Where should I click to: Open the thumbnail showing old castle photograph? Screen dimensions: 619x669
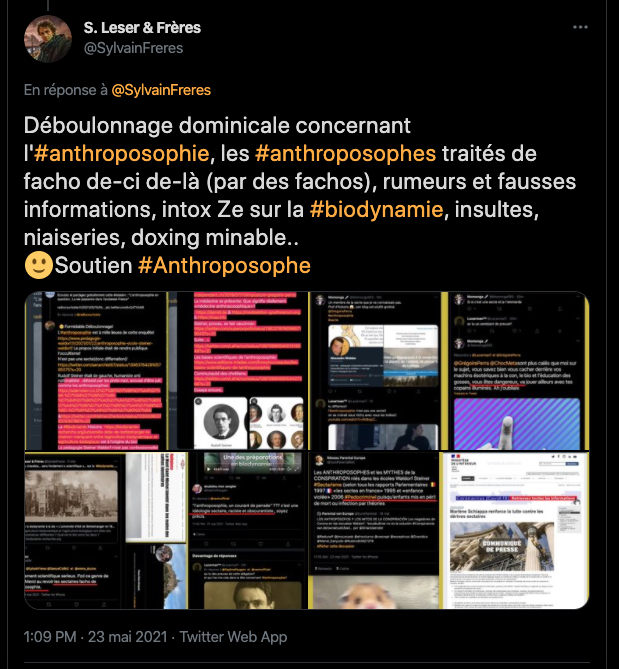[105, 530]
